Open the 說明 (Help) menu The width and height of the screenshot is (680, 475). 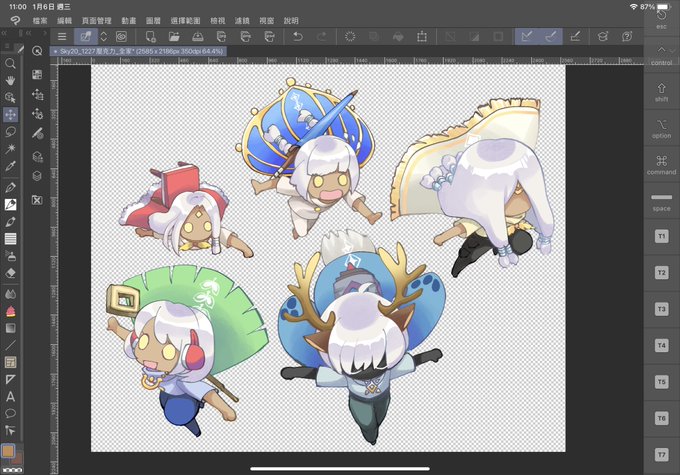291,20
